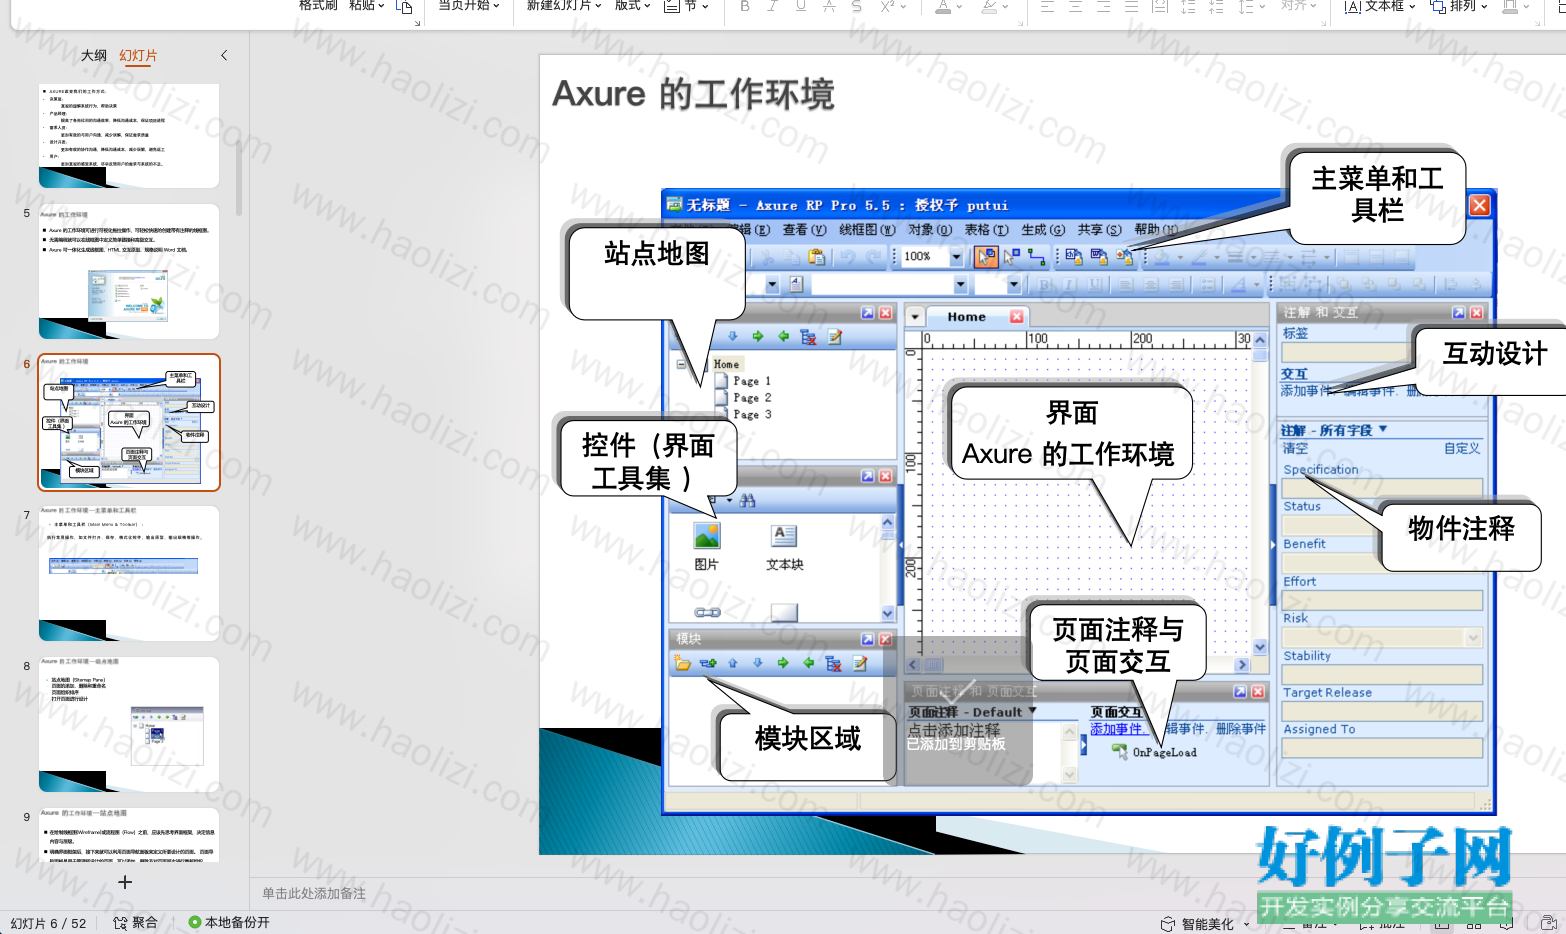1566x934 pixels.
Task: Toggle the text shadow S button
Action: (857, 6)
